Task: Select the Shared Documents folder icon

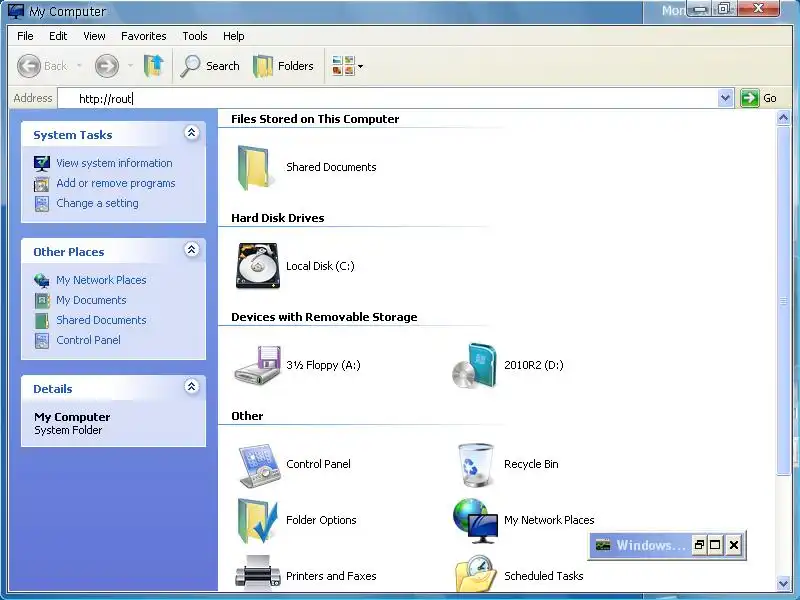Action: [x=254, y=168]
